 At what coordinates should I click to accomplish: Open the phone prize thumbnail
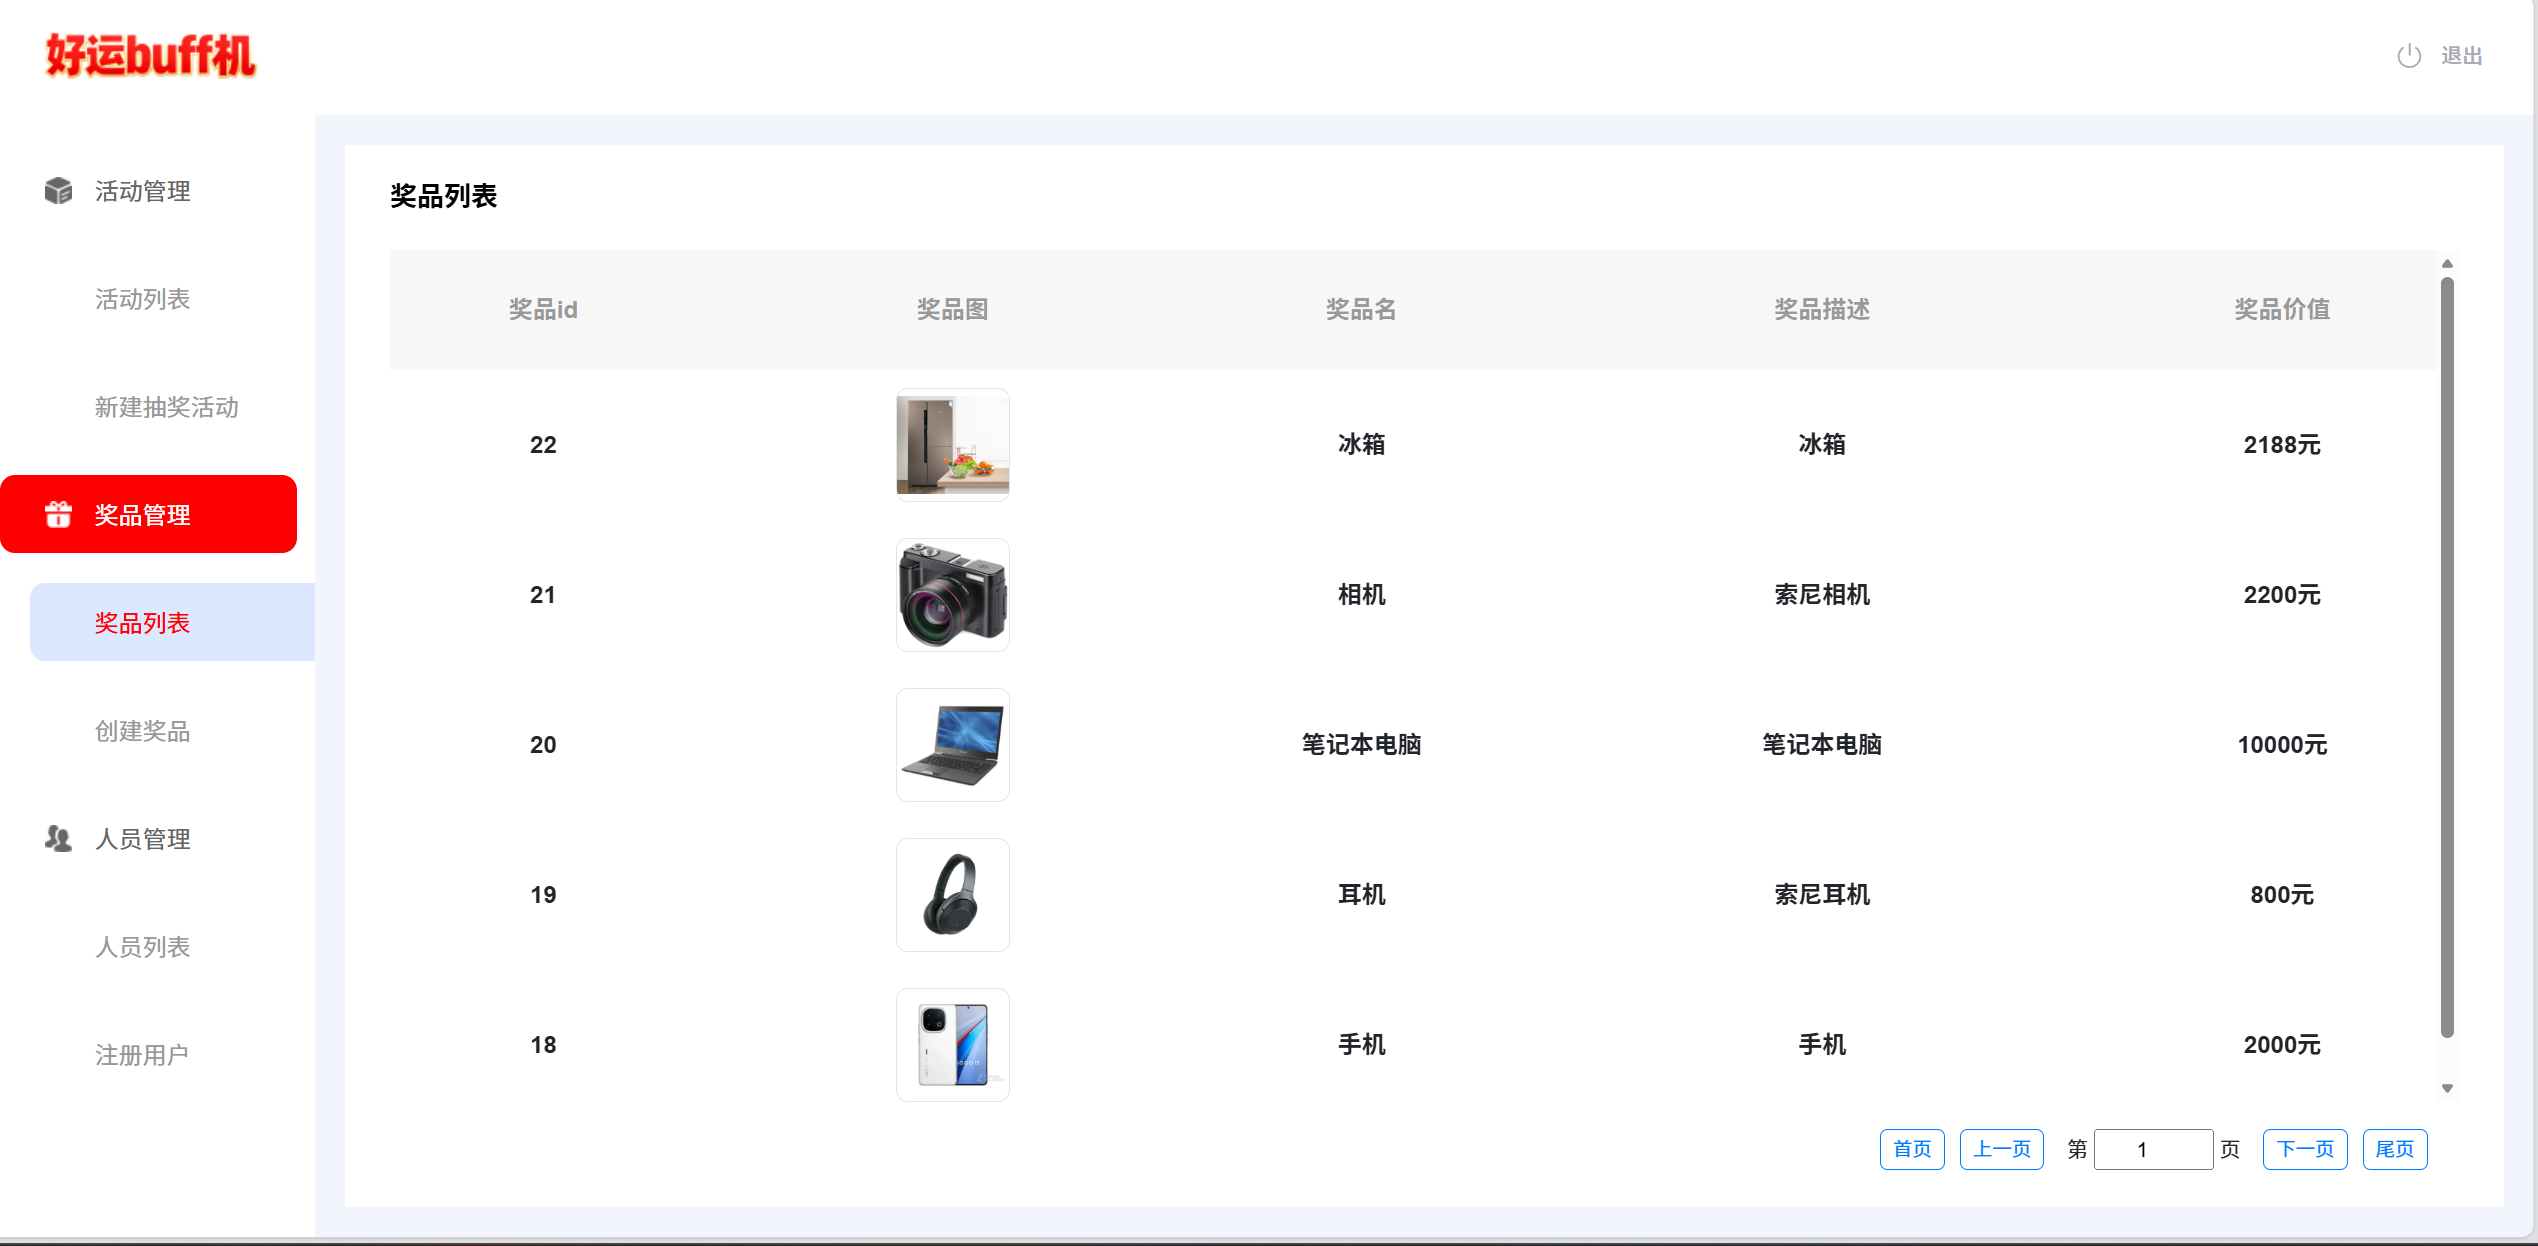pos(952,1045)
